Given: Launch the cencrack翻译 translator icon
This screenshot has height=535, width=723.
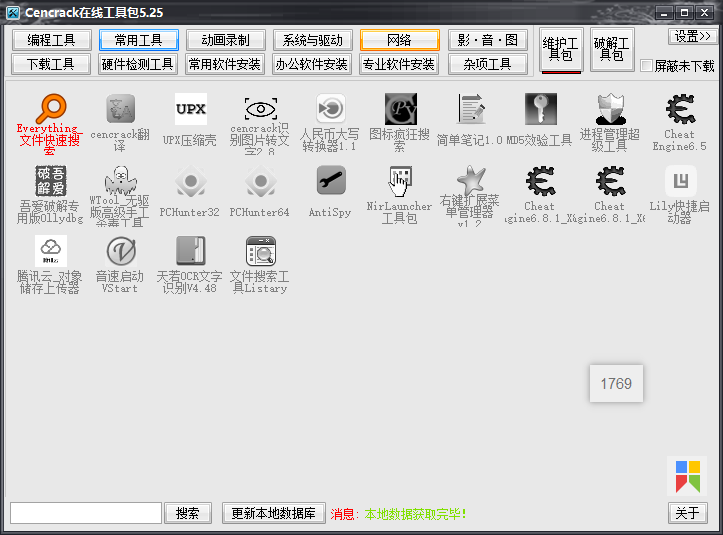Looking at the screenshot, I should [121, 109].
